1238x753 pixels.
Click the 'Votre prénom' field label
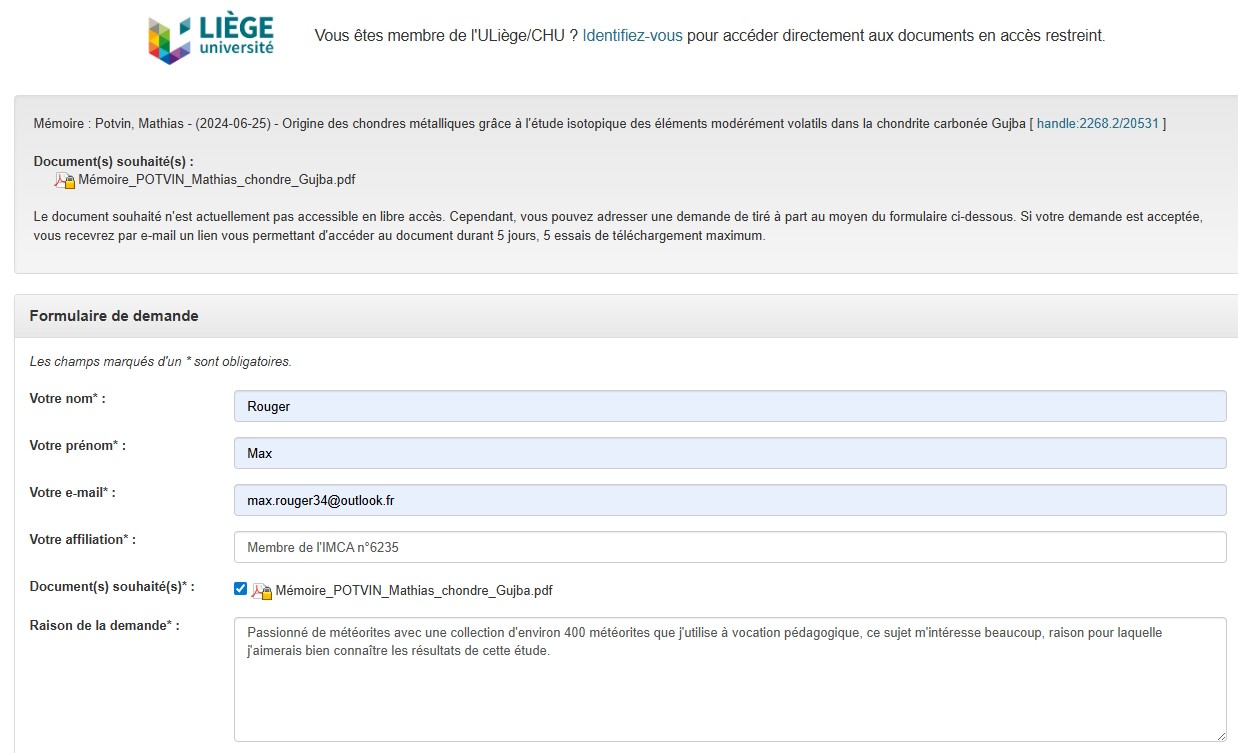click(x=77, y=446)
